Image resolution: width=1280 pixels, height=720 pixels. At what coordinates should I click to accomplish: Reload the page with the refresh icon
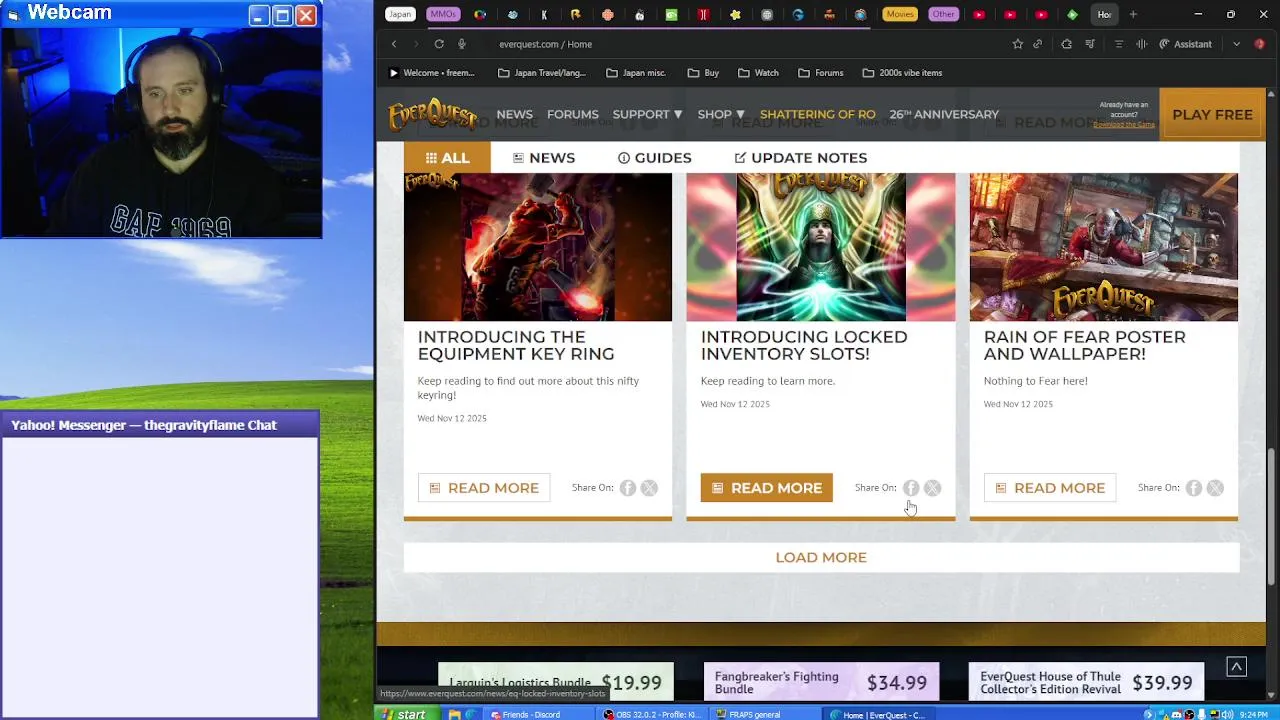[x=439, y=44]
